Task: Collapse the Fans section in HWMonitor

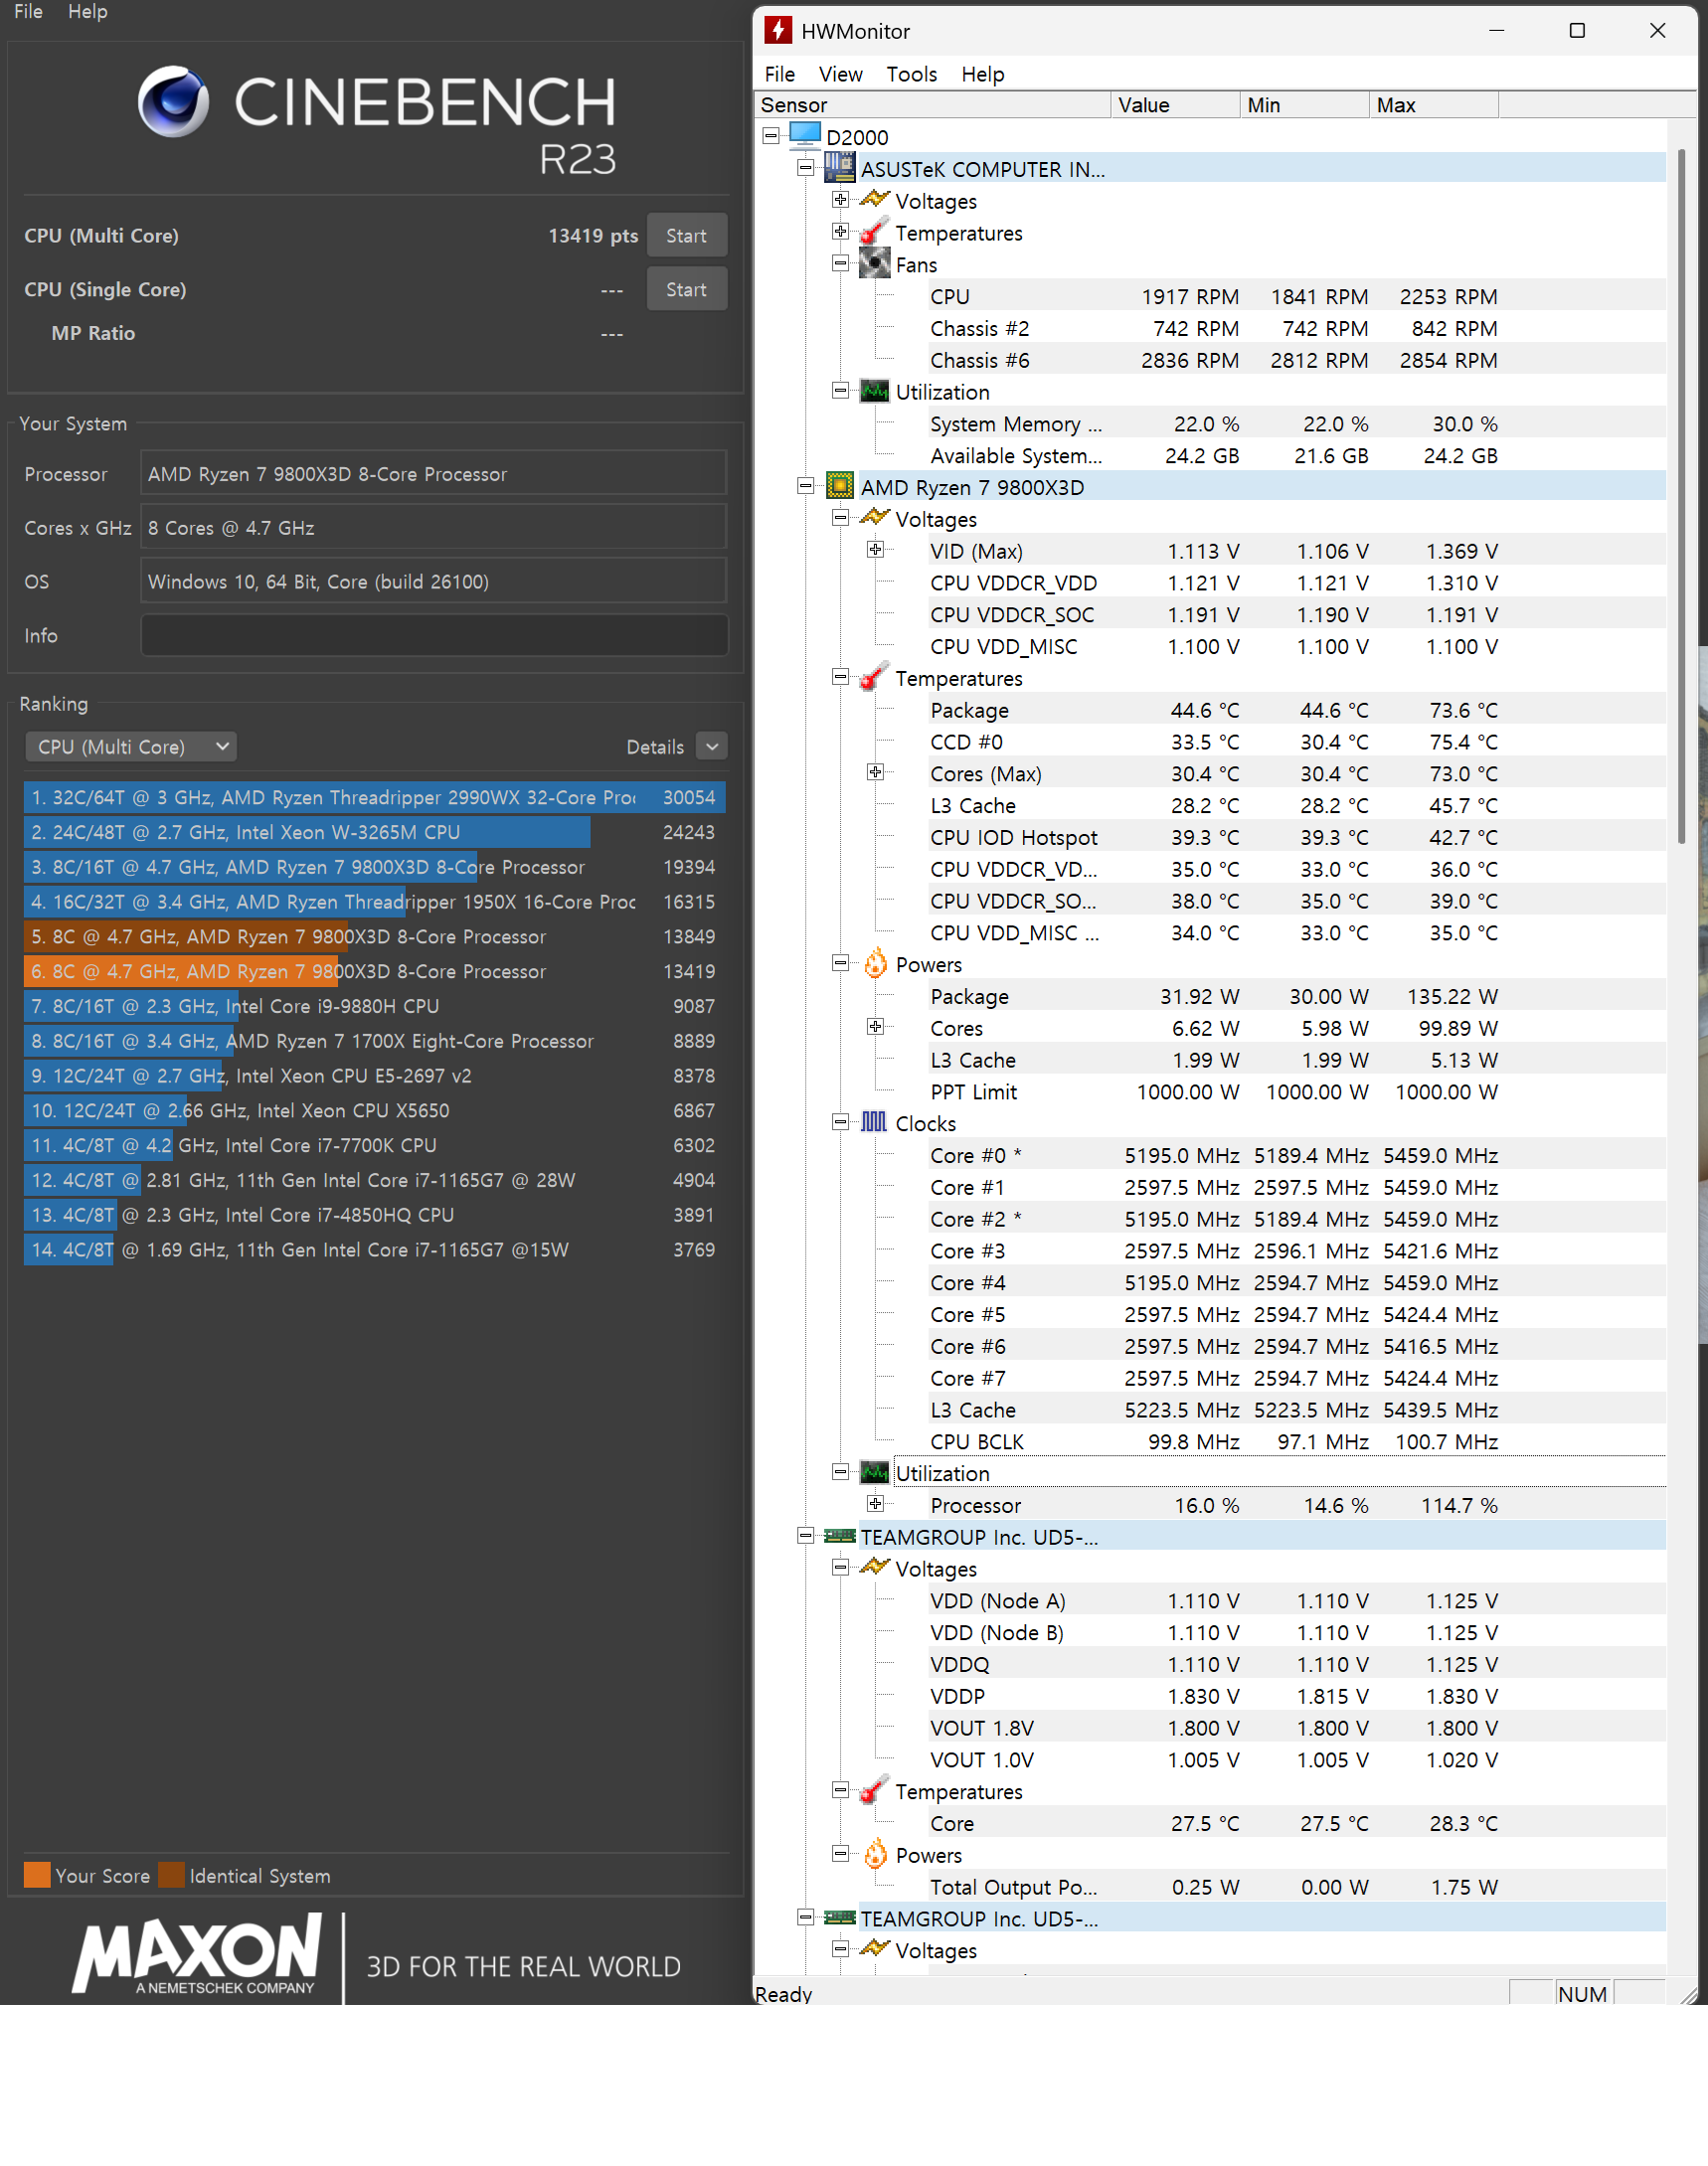Action: click(841, 263)
